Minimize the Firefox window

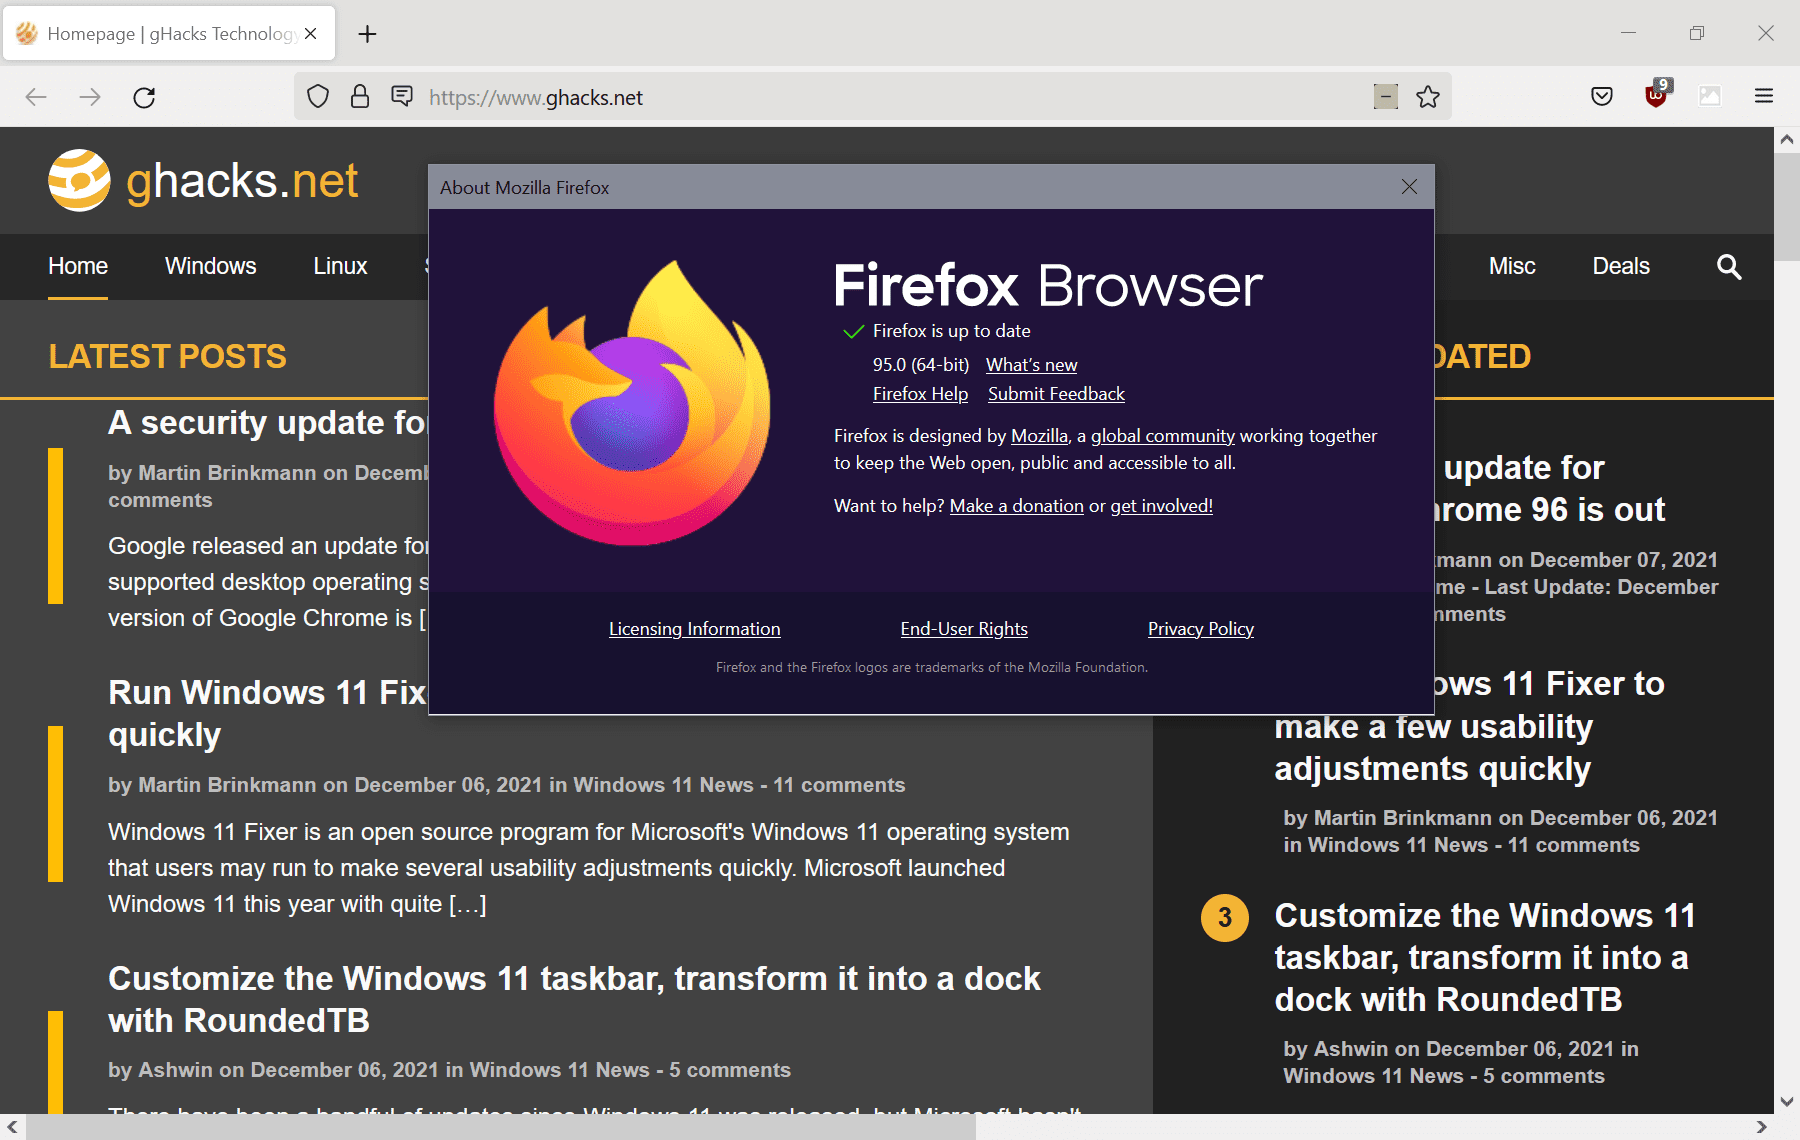coord(1628,33)
